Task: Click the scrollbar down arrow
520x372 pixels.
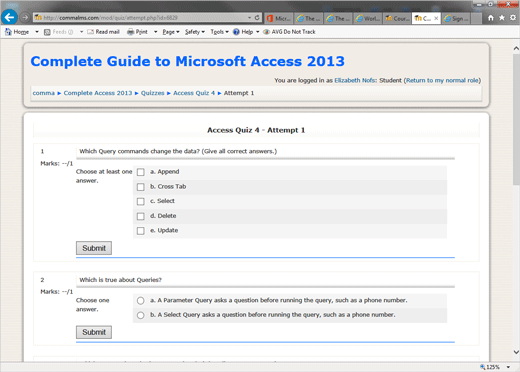Action: pyautogui.click(x=516, y=352)
